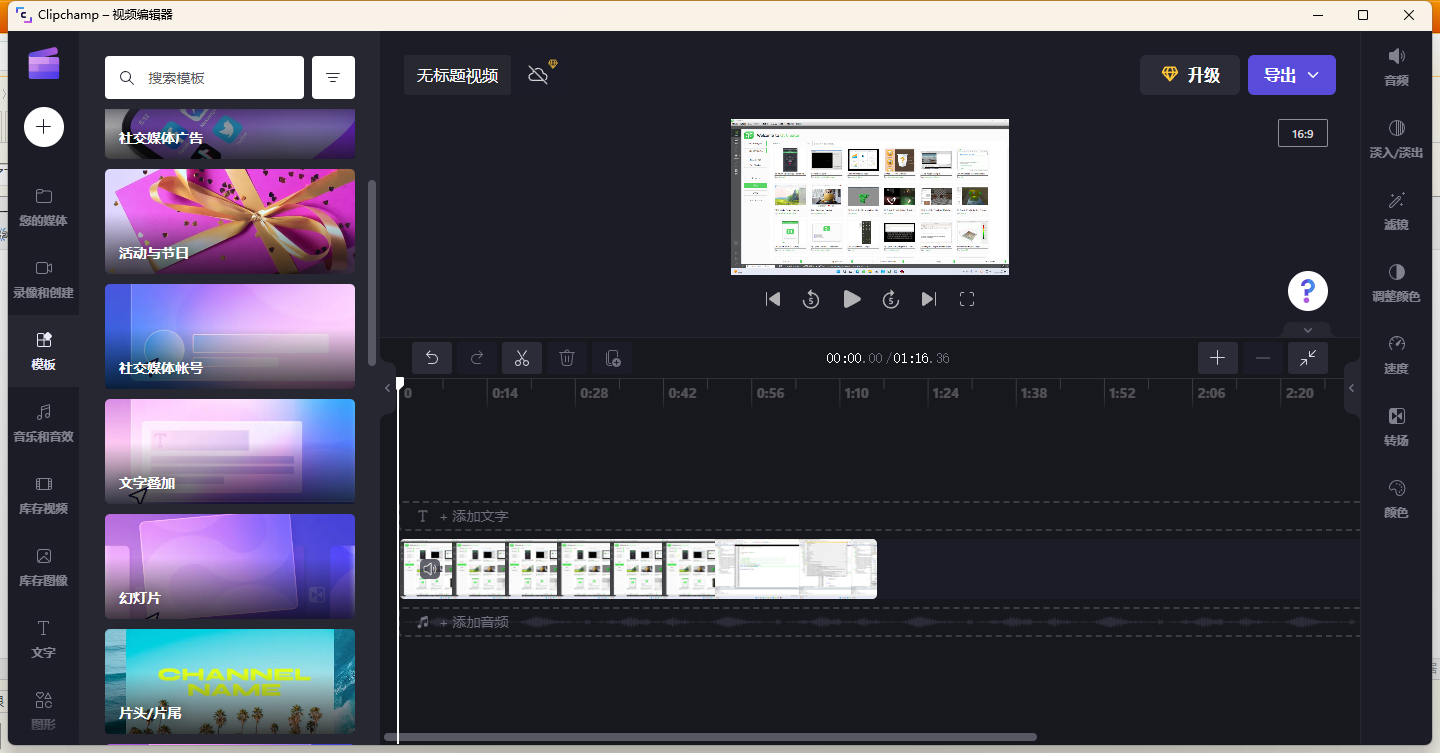Rename the 无标题视频 project title
Screen dimensions: 1440x753
[457, 75]
